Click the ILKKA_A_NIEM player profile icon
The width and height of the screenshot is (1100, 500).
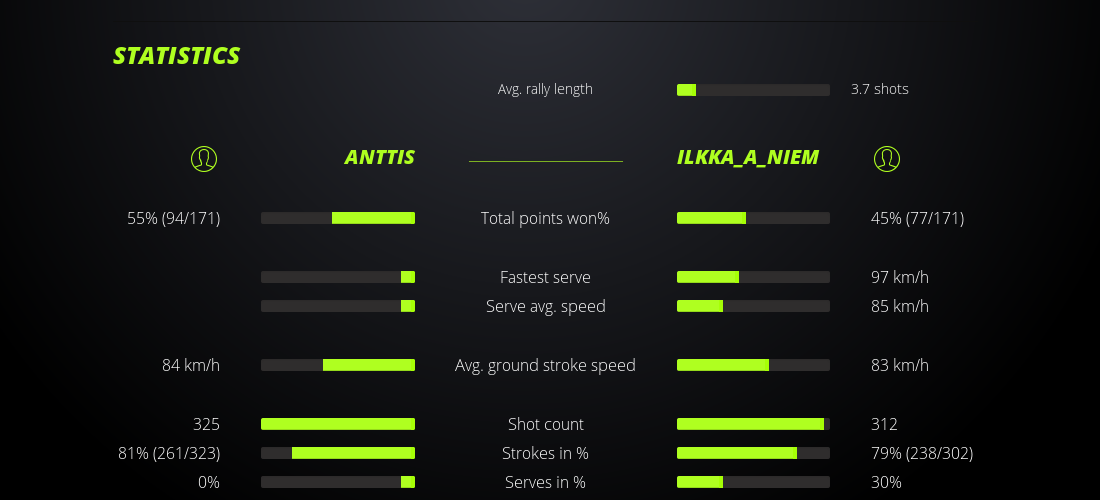[x=886, y=158]
